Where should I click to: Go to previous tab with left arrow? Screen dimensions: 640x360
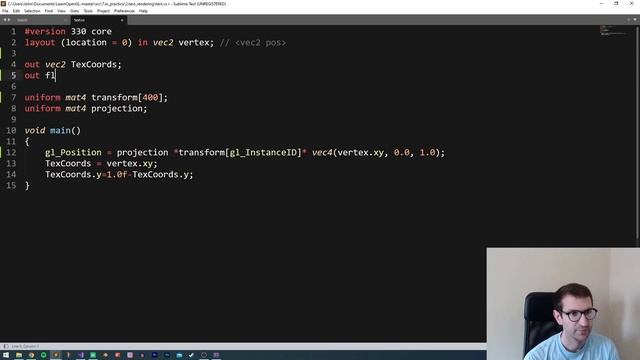tap(4, 20)
